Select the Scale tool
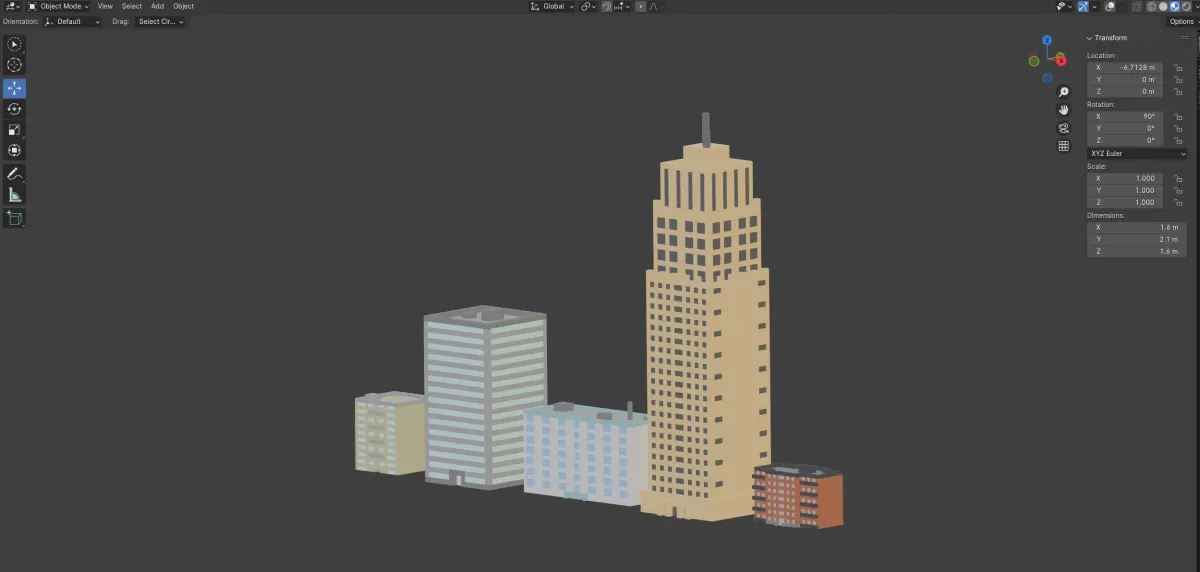This screenshot has width=1200, height=572. point(14,130)
